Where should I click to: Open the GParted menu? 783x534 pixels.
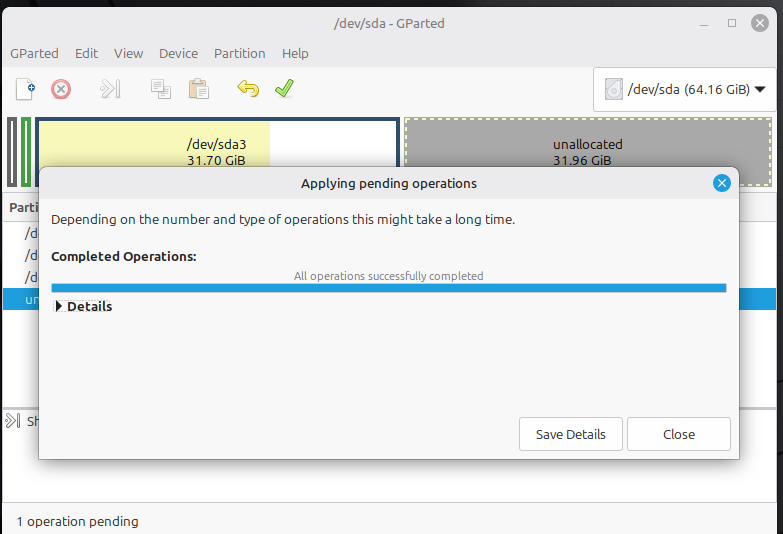pyautogui.click(x=34, y=53)
